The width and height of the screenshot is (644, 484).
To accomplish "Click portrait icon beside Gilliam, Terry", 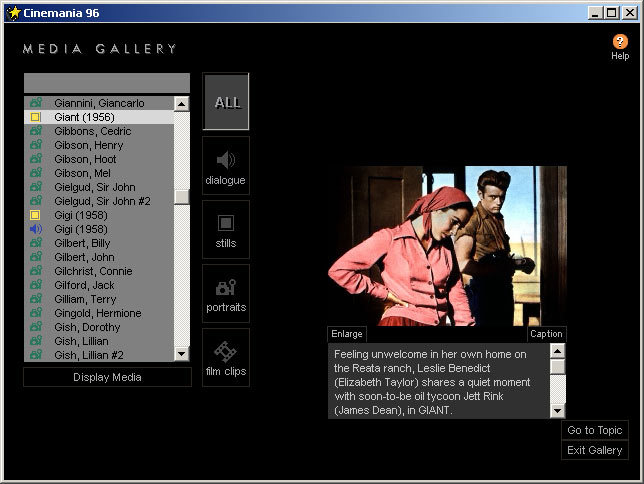I will (x=36, y=299).
